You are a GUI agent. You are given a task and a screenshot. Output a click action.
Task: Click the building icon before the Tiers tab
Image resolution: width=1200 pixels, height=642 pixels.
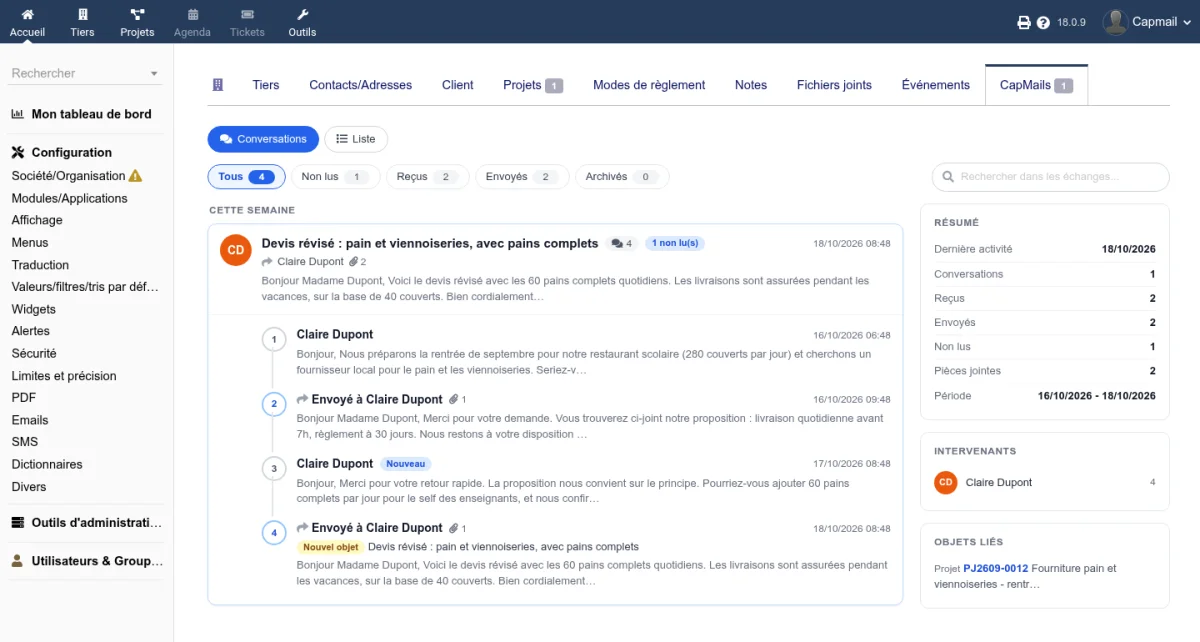tap(218, 85)
